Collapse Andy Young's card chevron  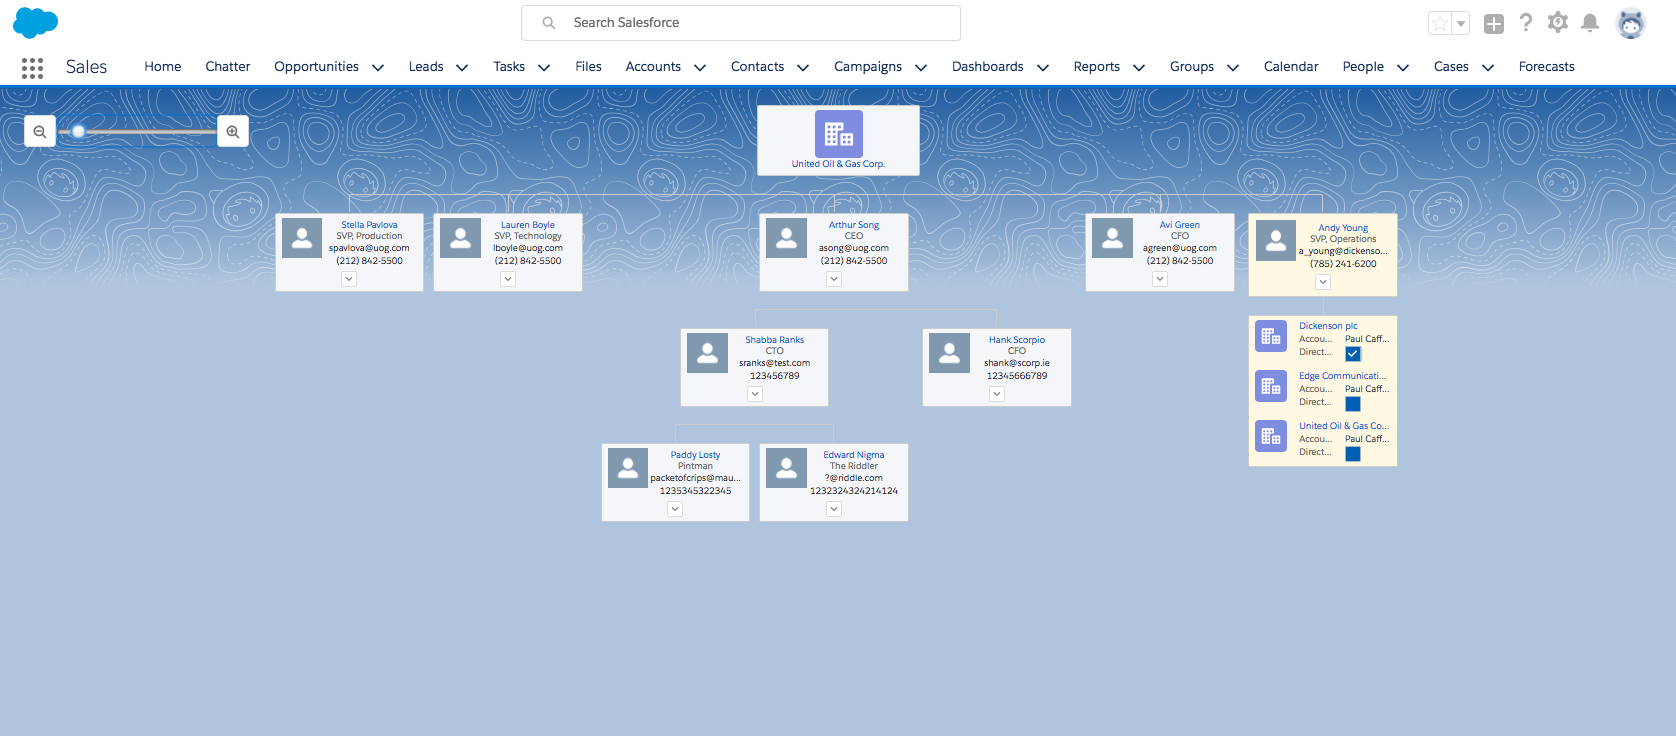(1323, 282)
